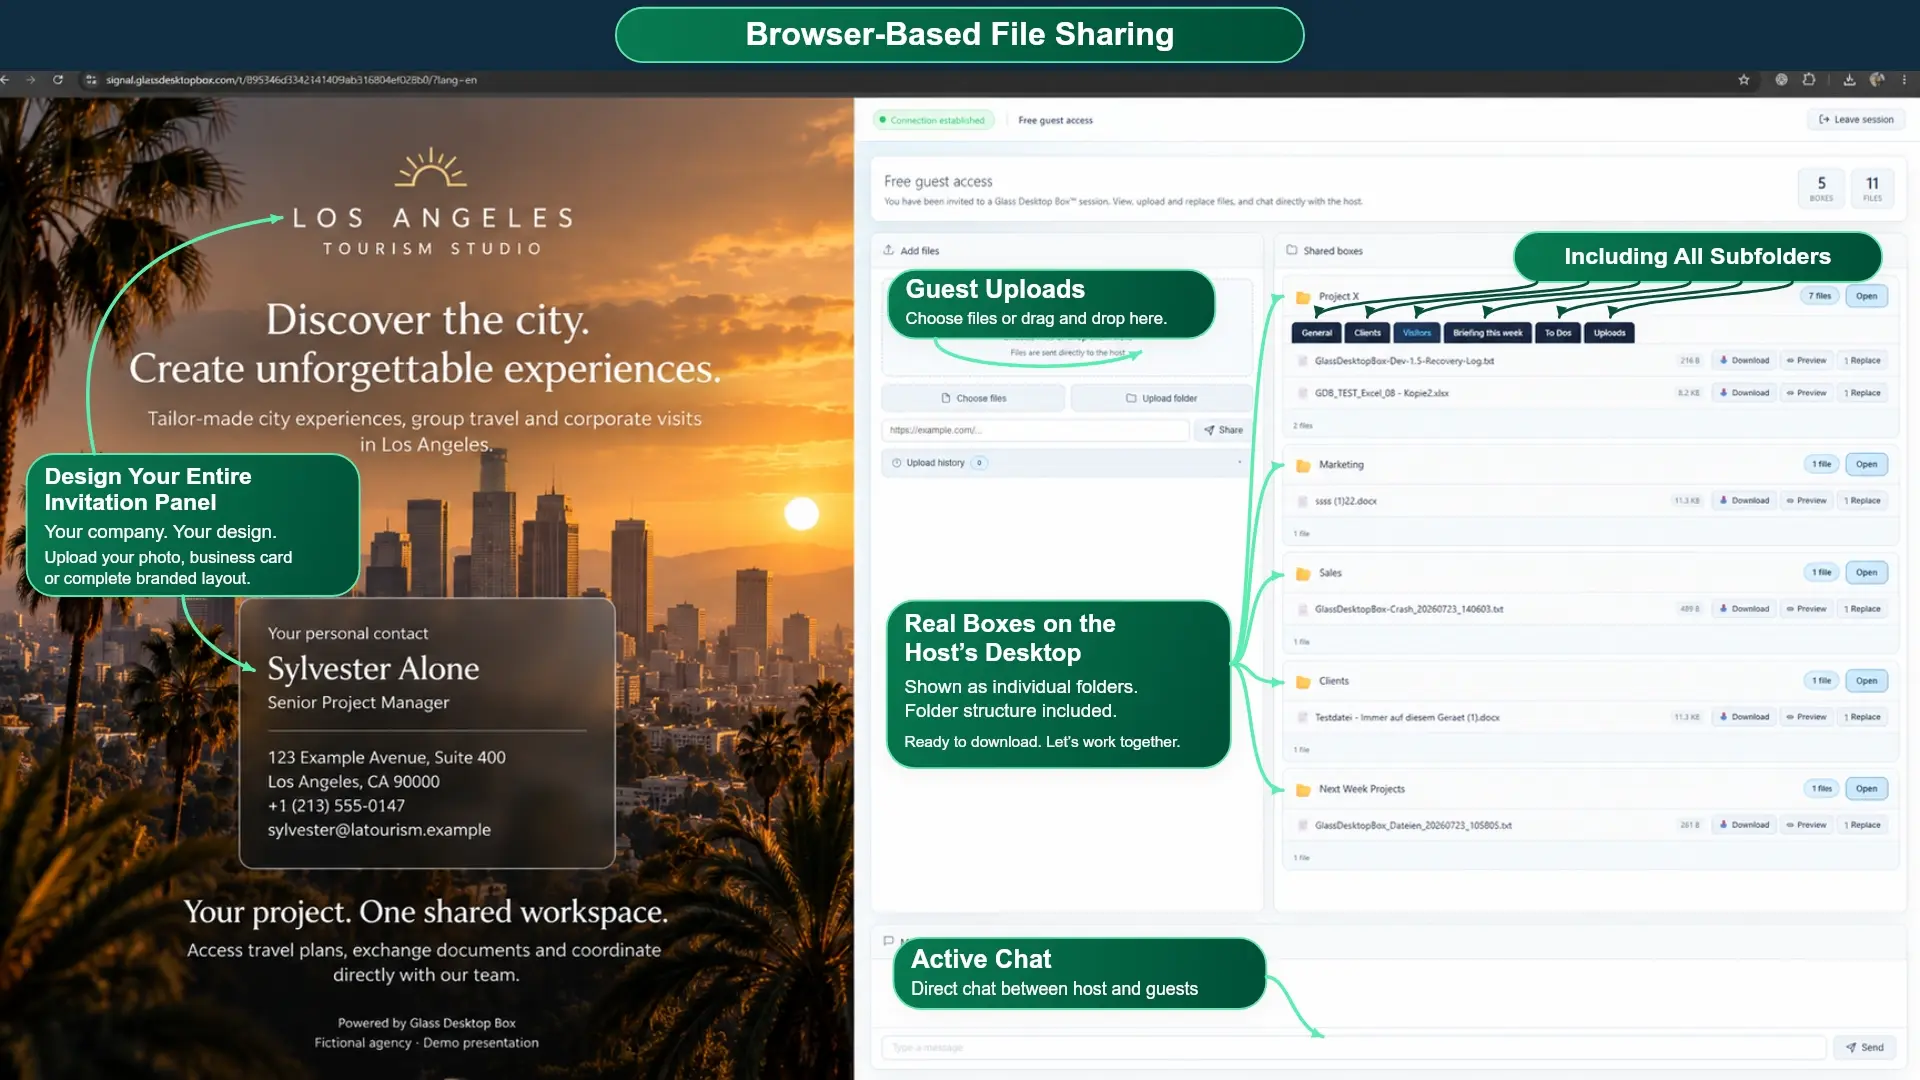Image resolution: width=1920 pixels, height=1080 pixels.
Task: Leave the guest session
Action: 1856,119
